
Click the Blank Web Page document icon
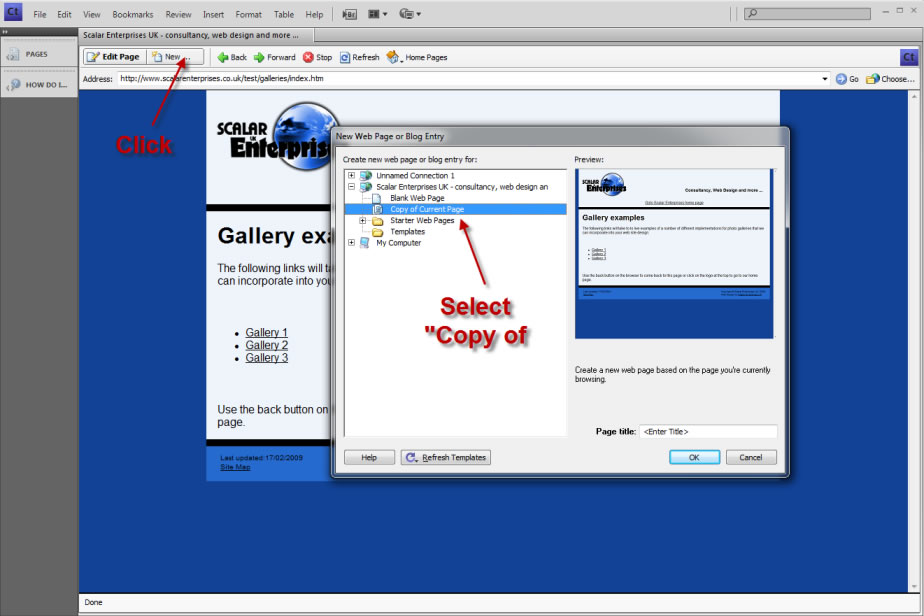377,198
